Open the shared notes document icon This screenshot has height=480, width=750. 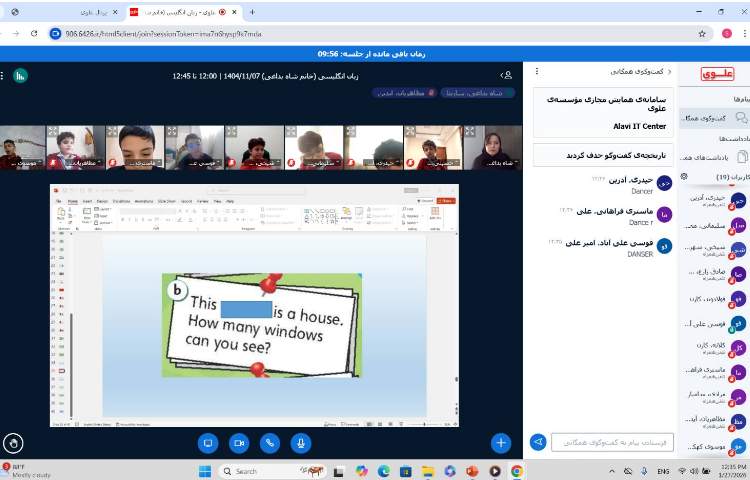point(742,157)
